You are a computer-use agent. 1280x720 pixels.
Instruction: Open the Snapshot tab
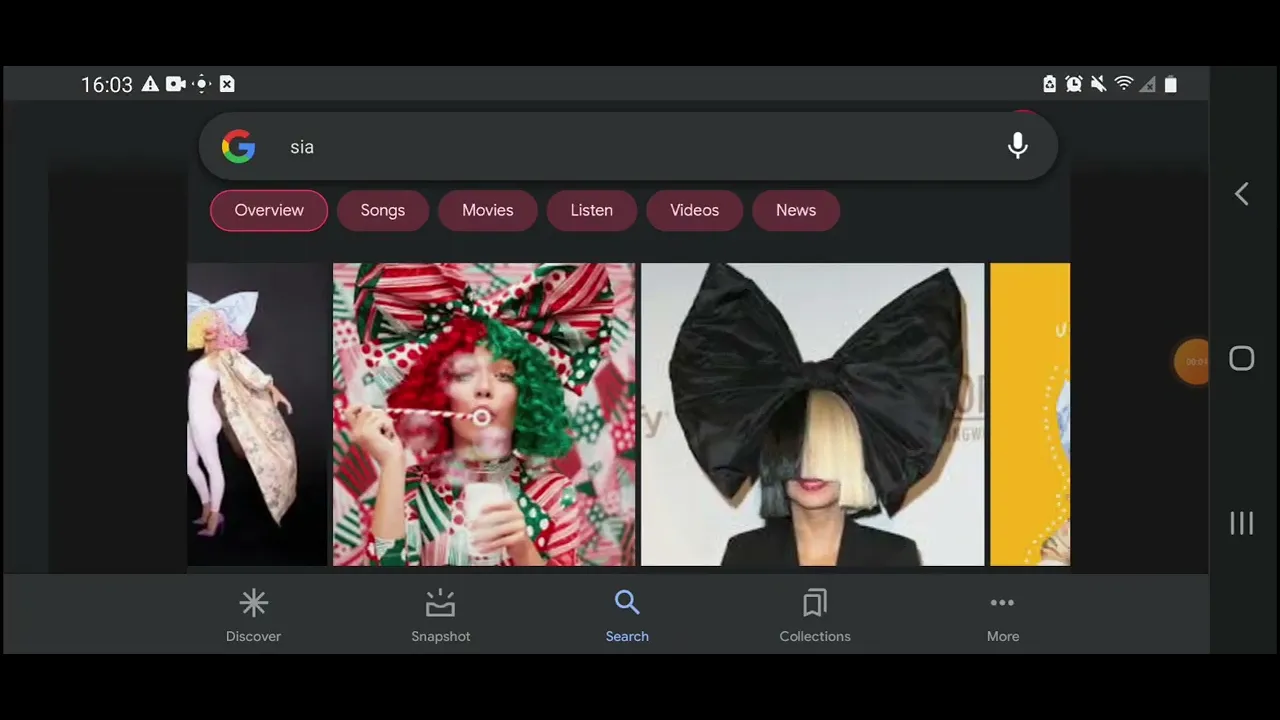click(440, 615)
